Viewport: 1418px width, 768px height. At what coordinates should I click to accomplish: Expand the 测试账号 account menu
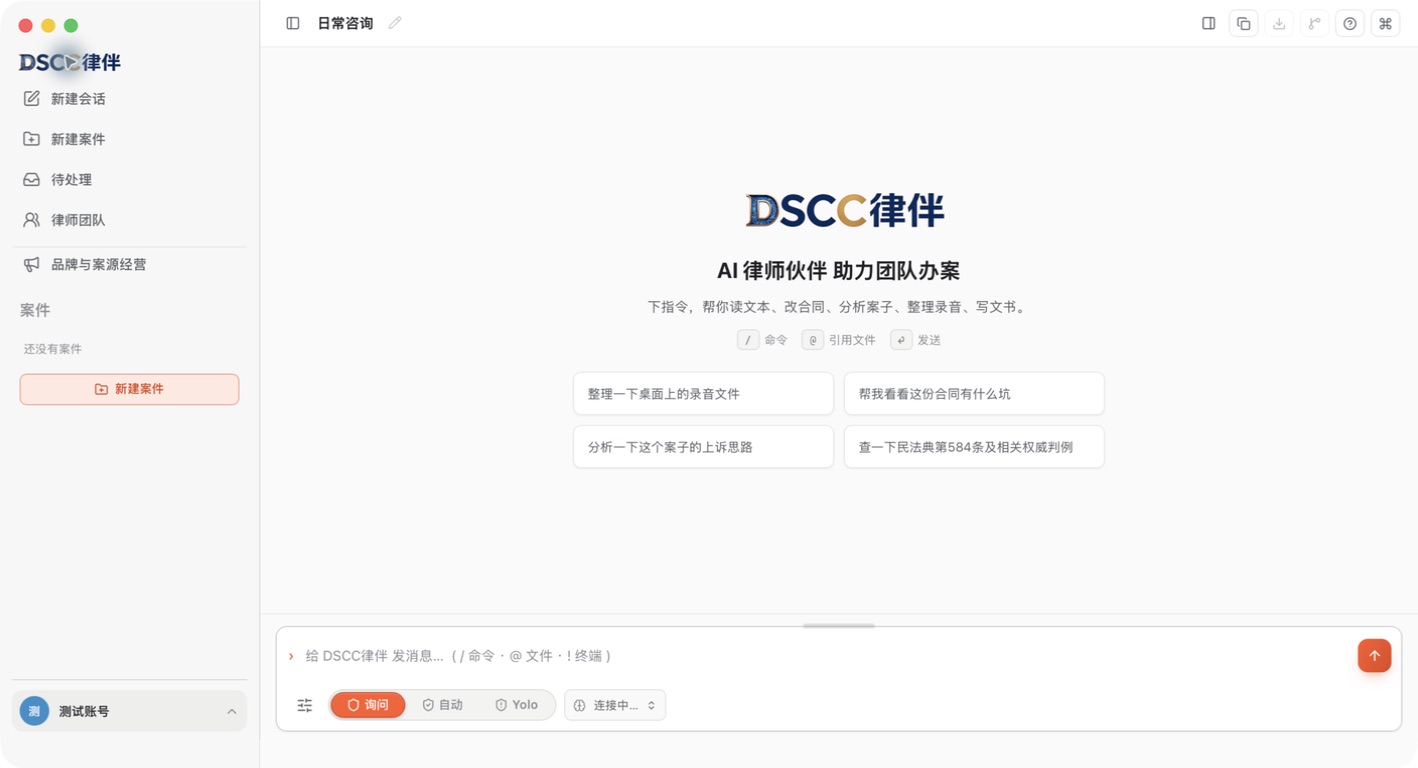pyautogui.click(x=129, y=711)
